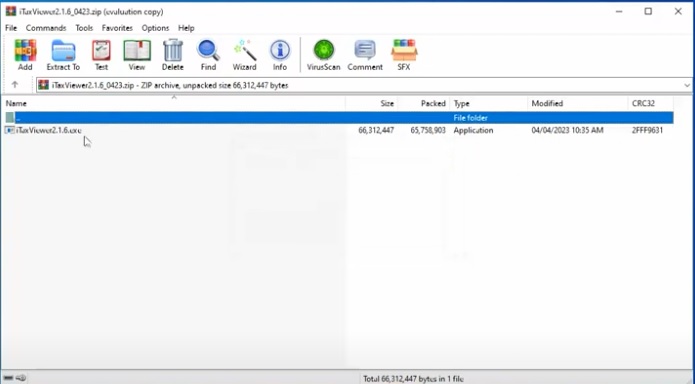Click the key icon in status bar

pyautogui.click(x=21, y=378)
